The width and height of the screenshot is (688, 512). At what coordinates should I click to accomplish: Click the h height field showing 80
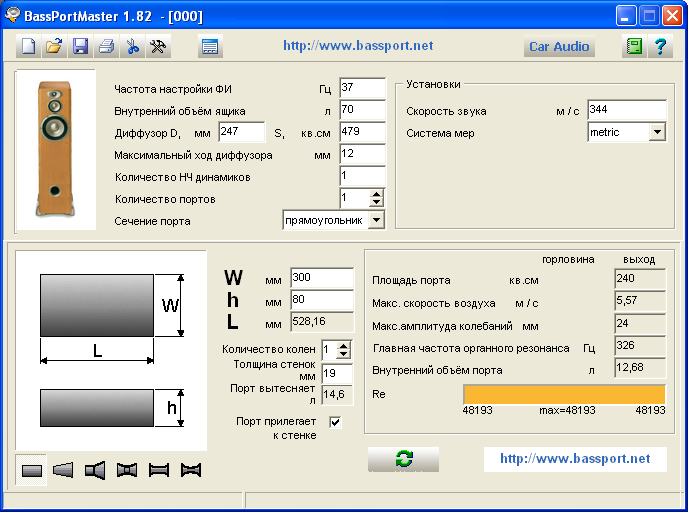[322, 300]
